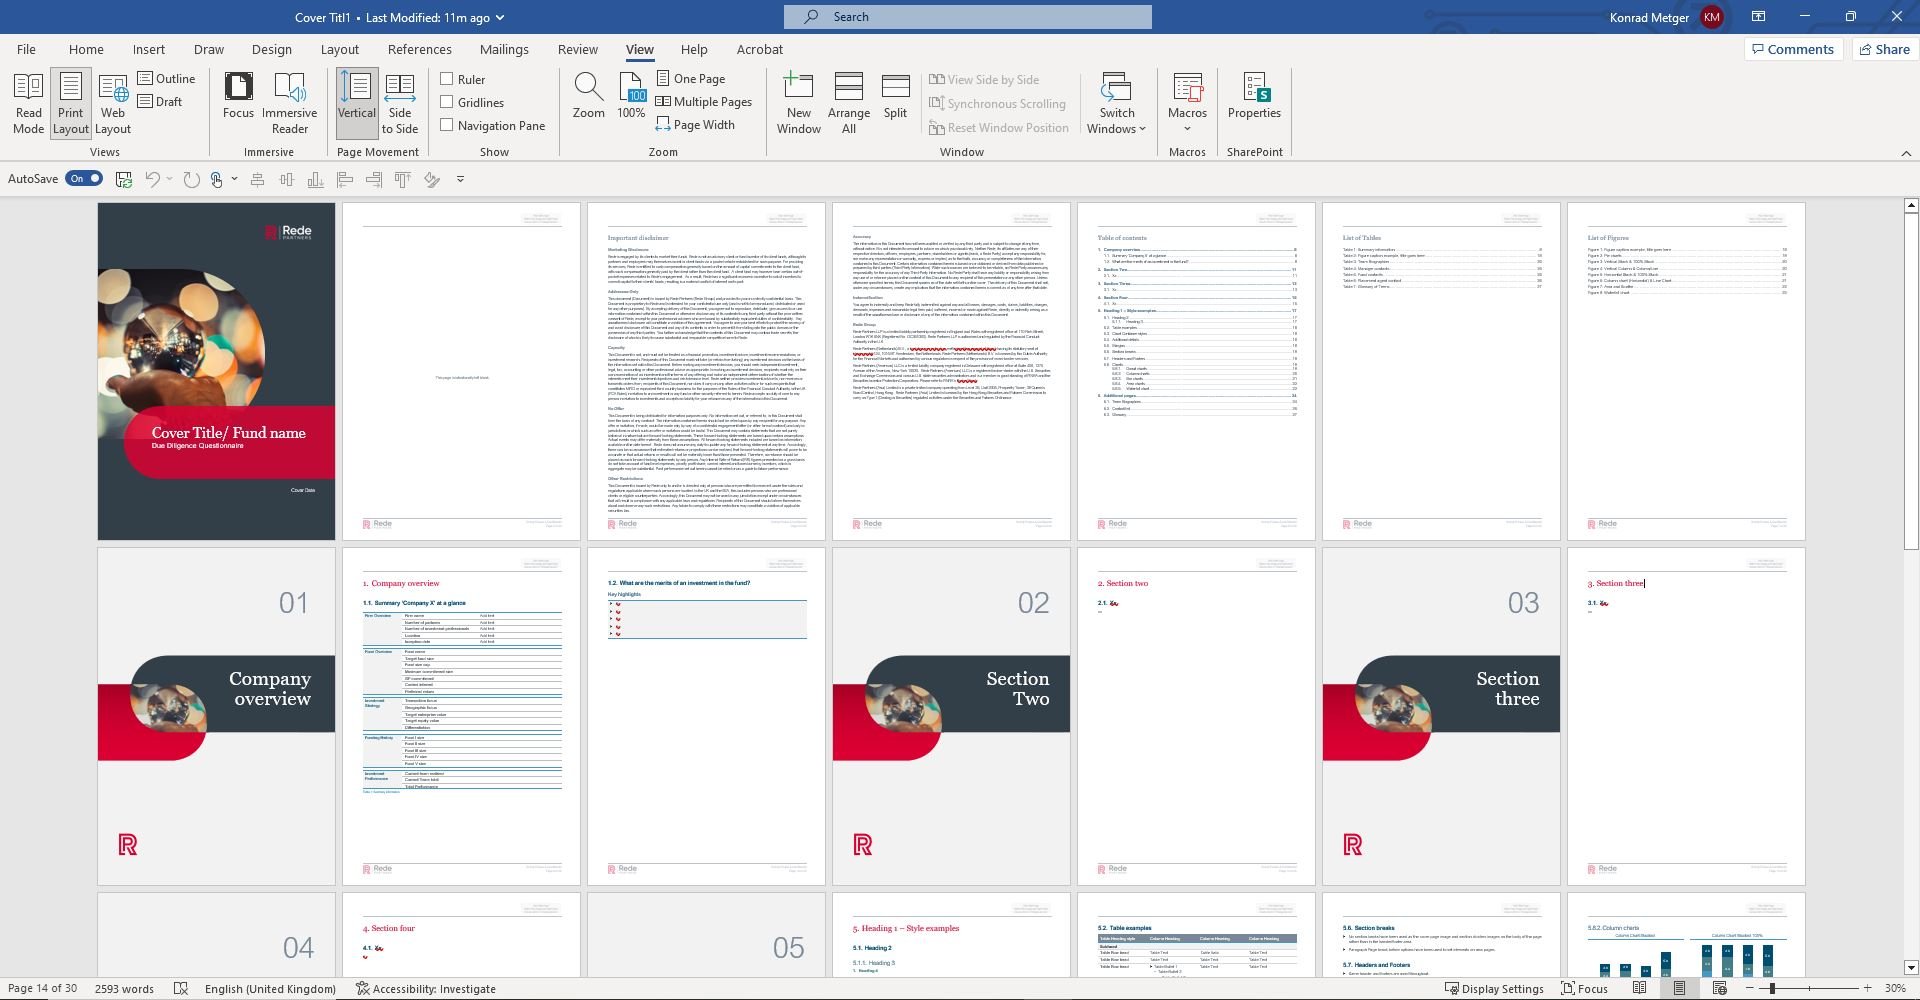Click the Macros button icon
Screen dimensions: 1920x1000
1187,86
